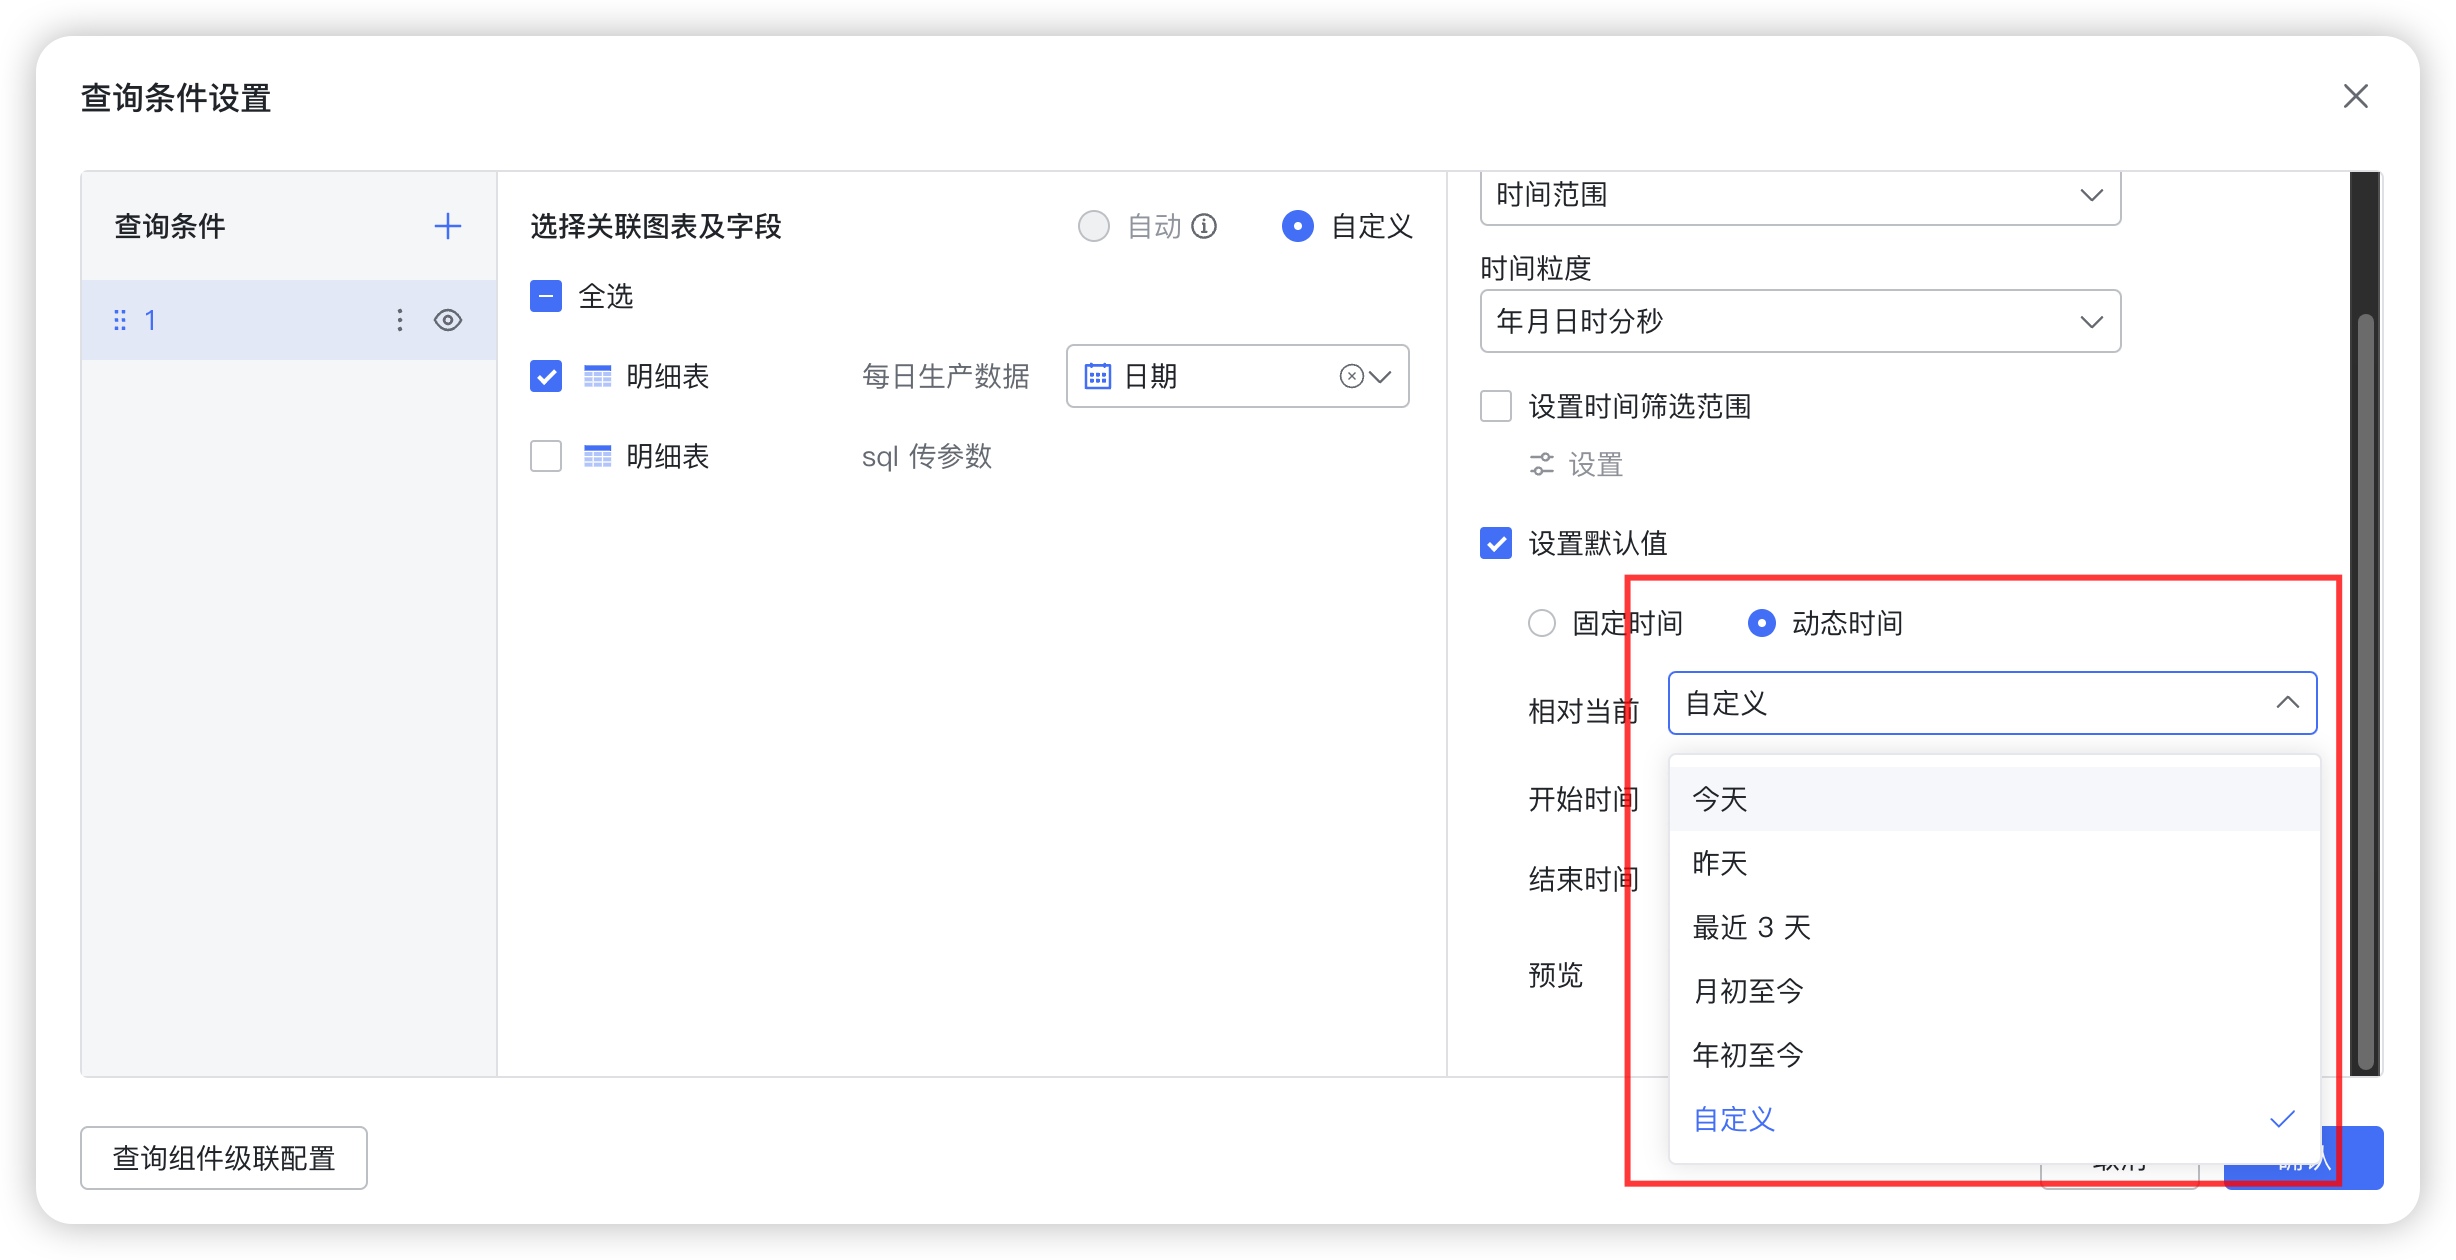
Task: Click the 预览 label
Action: (1556, 975)
